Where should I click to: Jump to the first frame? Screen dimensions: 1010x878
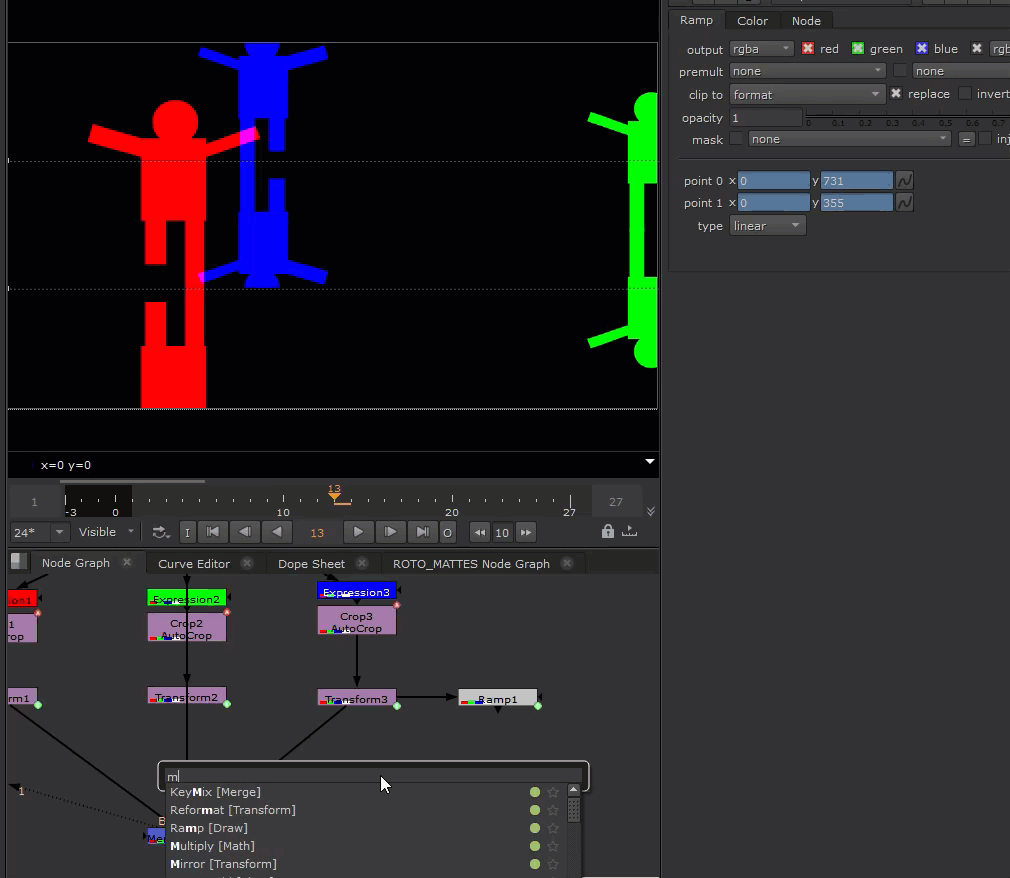click(x=213, y=532)
